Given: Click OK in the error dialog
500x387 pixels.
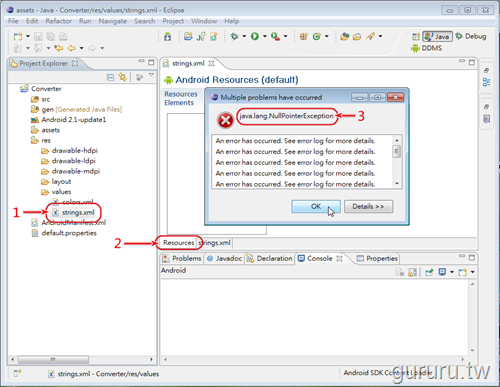Looking at the screenshot, I should click(316, 206).
